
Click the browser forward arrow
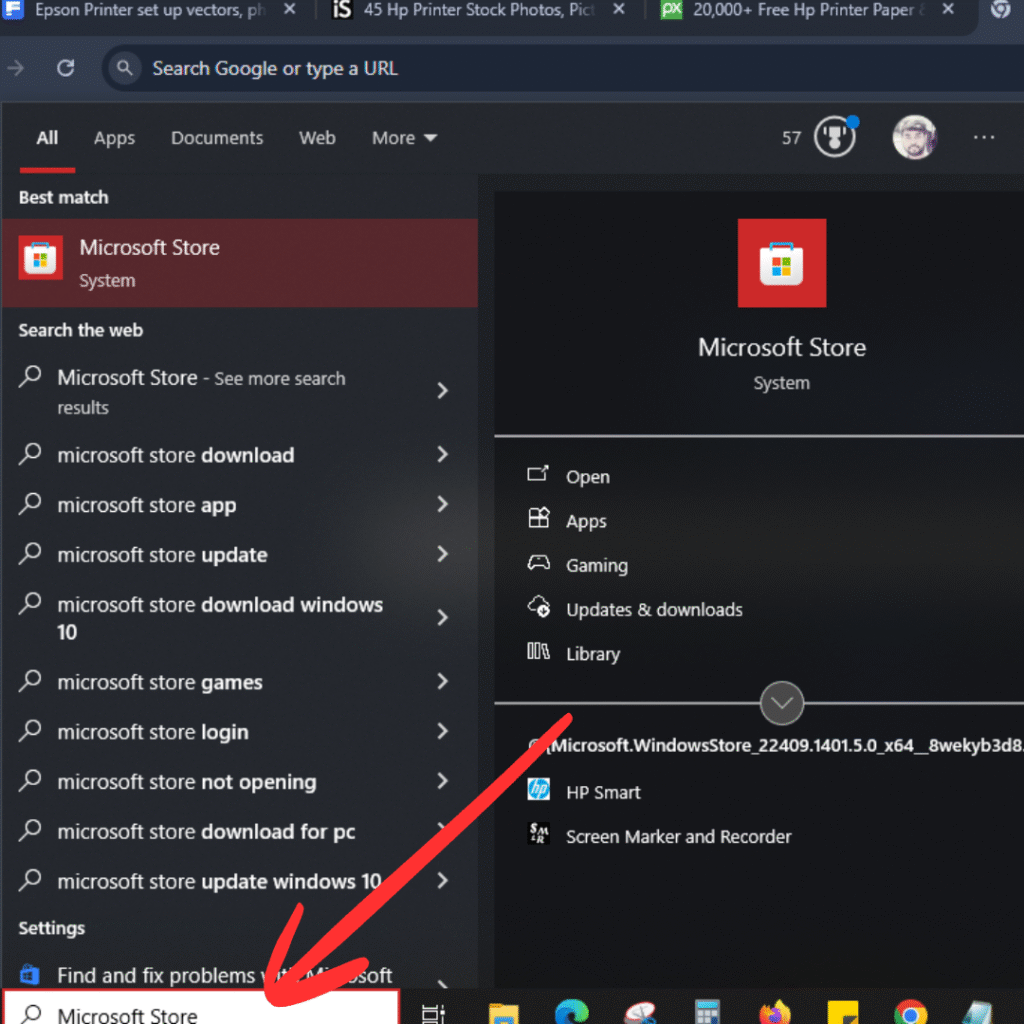pos(16,68)
